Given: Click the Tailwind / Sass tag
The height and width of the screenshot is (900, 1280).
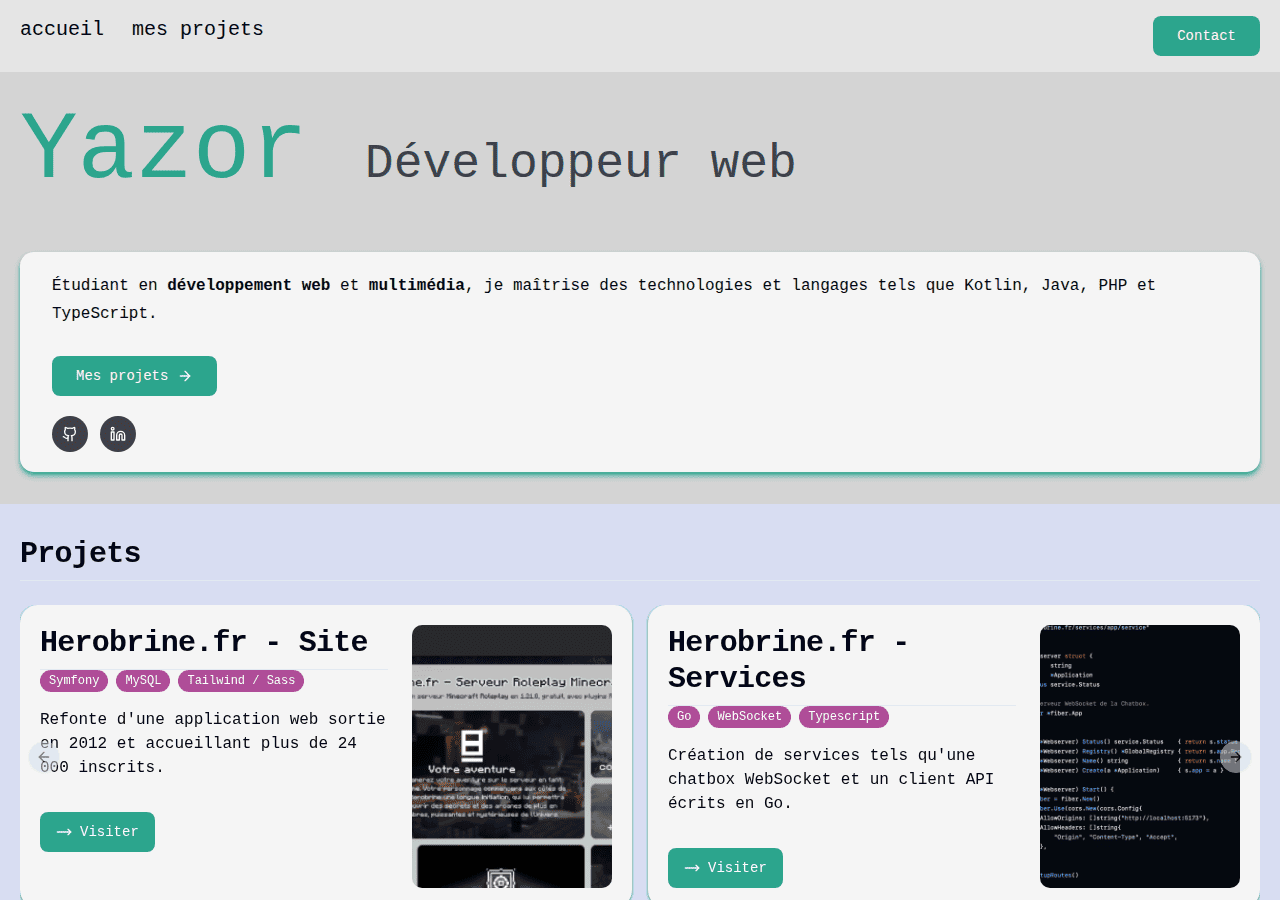Looking at the screenshot, I should click(241, 681).
